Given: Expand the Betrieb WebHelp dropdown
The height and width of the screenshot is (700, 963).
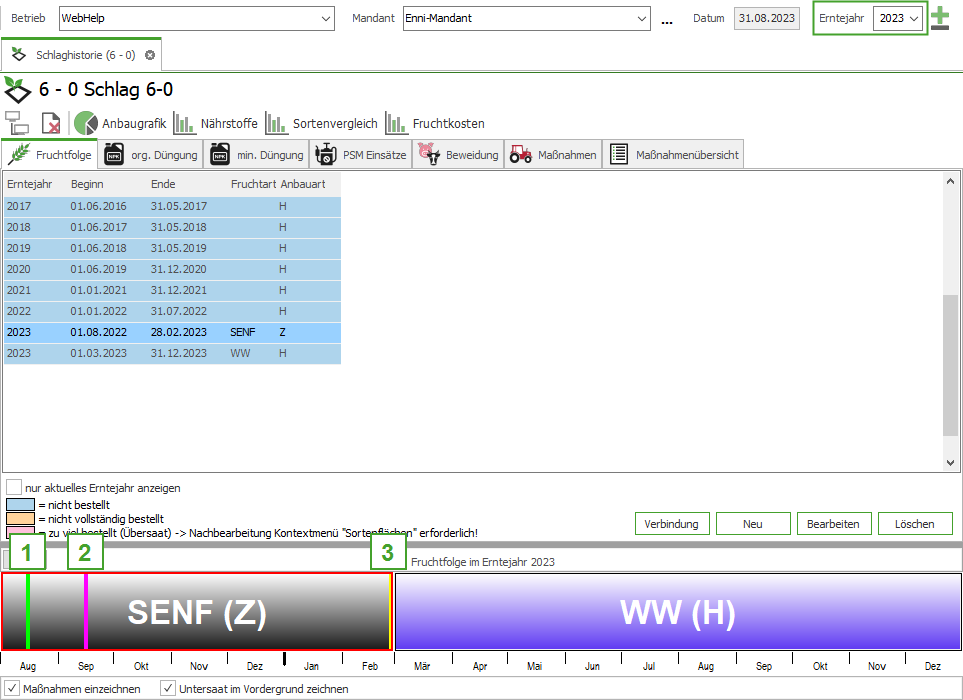Looking at the screenshot, I should point(326,18).
